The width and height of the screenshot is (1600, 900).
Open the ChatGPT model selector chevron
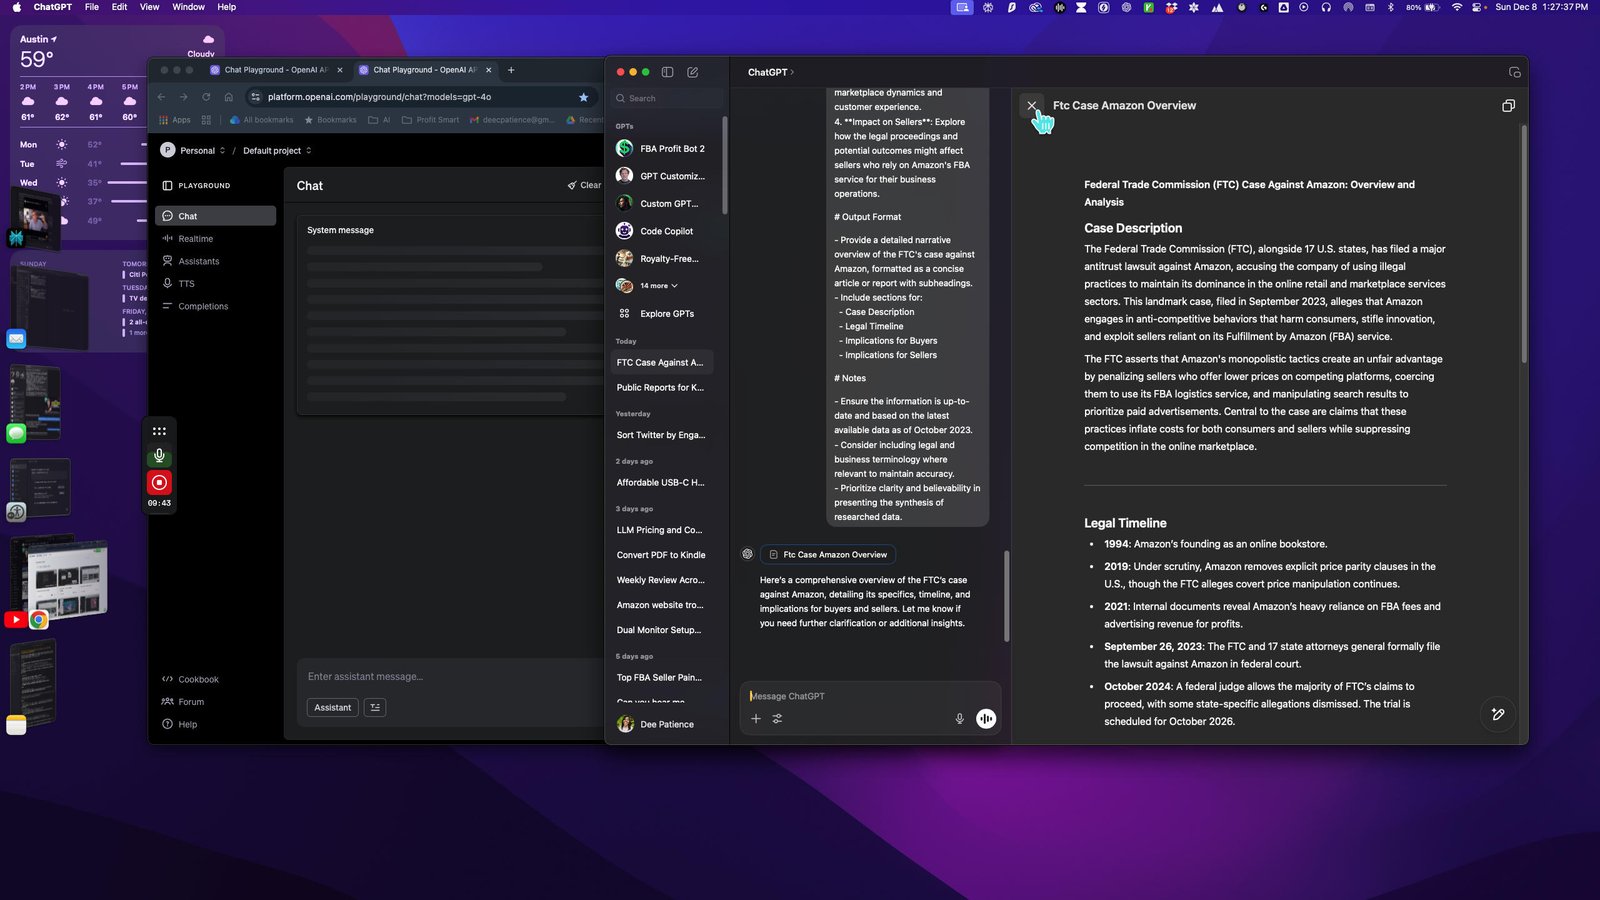click(792, 72)
